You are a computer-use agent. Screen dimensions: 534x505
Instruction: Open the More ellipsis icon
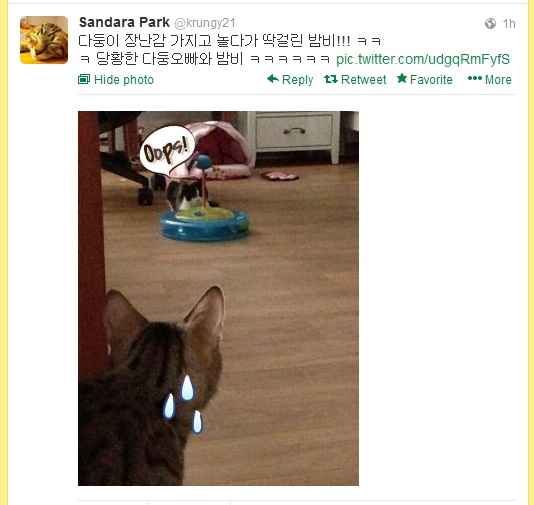coord(475,78)
